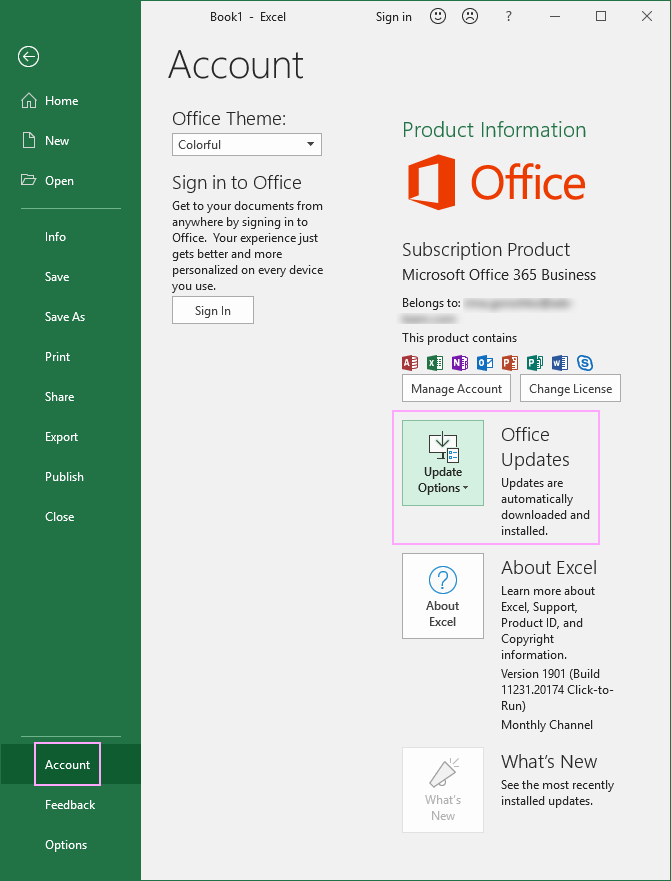The height and width of the screenshot is (881, 671).
Task: Click 'Microsoft Office 365 Business' text
Action: (x=499, y=275)
